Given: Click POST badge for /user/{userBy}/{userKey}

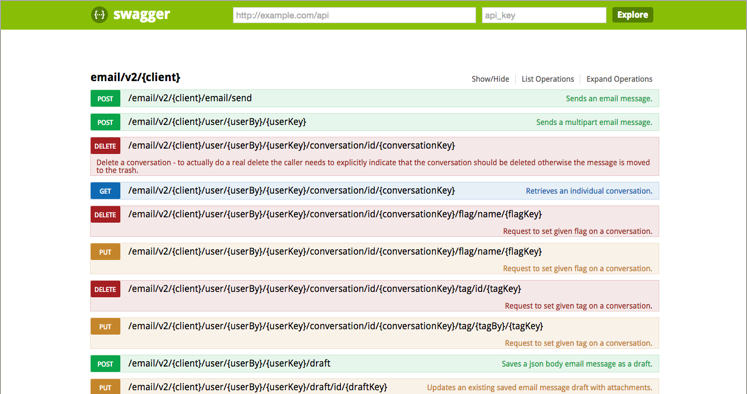Looking at the screenshot, I should point(105,122).
